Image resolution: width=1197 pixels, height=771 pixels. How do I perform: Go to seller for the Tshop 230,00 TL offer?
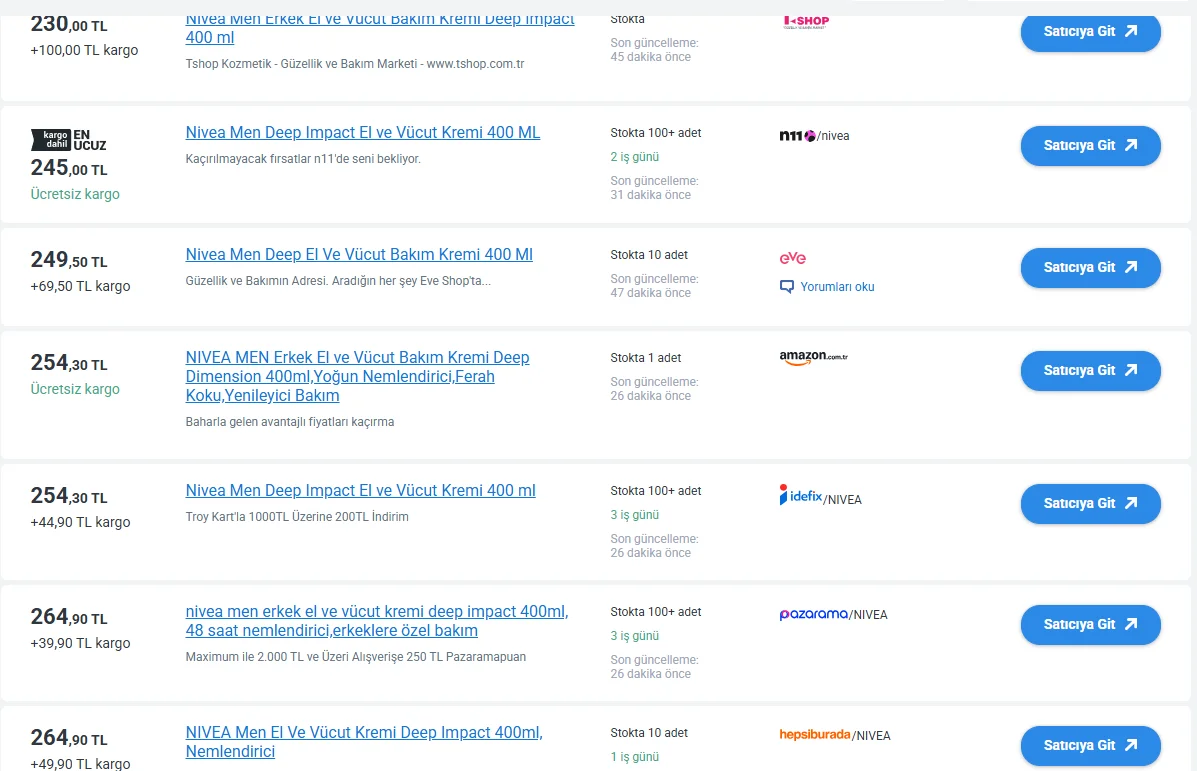(1090, 31)
